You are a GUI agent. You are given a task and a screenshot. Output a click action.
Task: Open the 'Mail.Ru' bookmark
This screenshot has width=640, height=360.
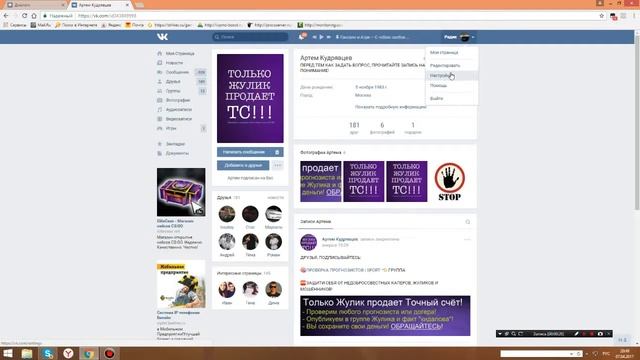click(41, 25)
